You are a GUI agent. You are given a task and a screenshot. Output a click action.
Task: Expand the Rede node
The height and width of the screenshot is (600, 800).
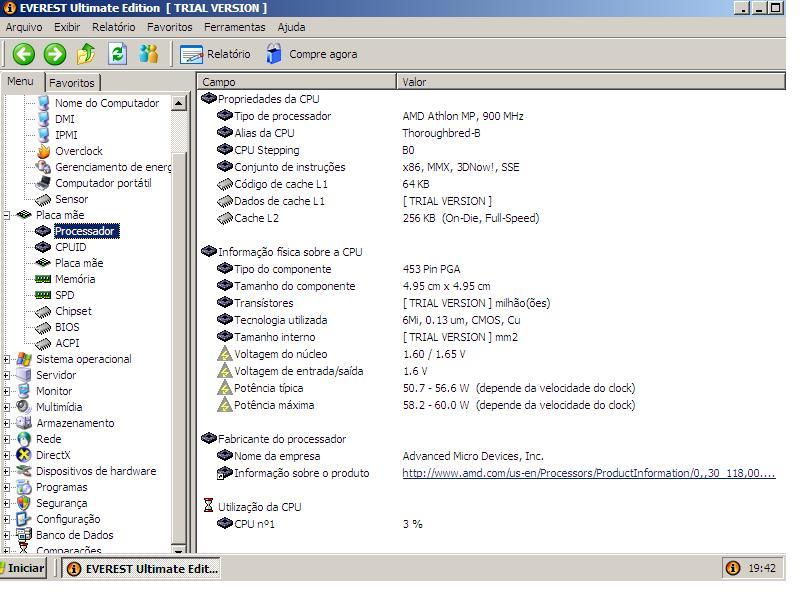[7, 439]
